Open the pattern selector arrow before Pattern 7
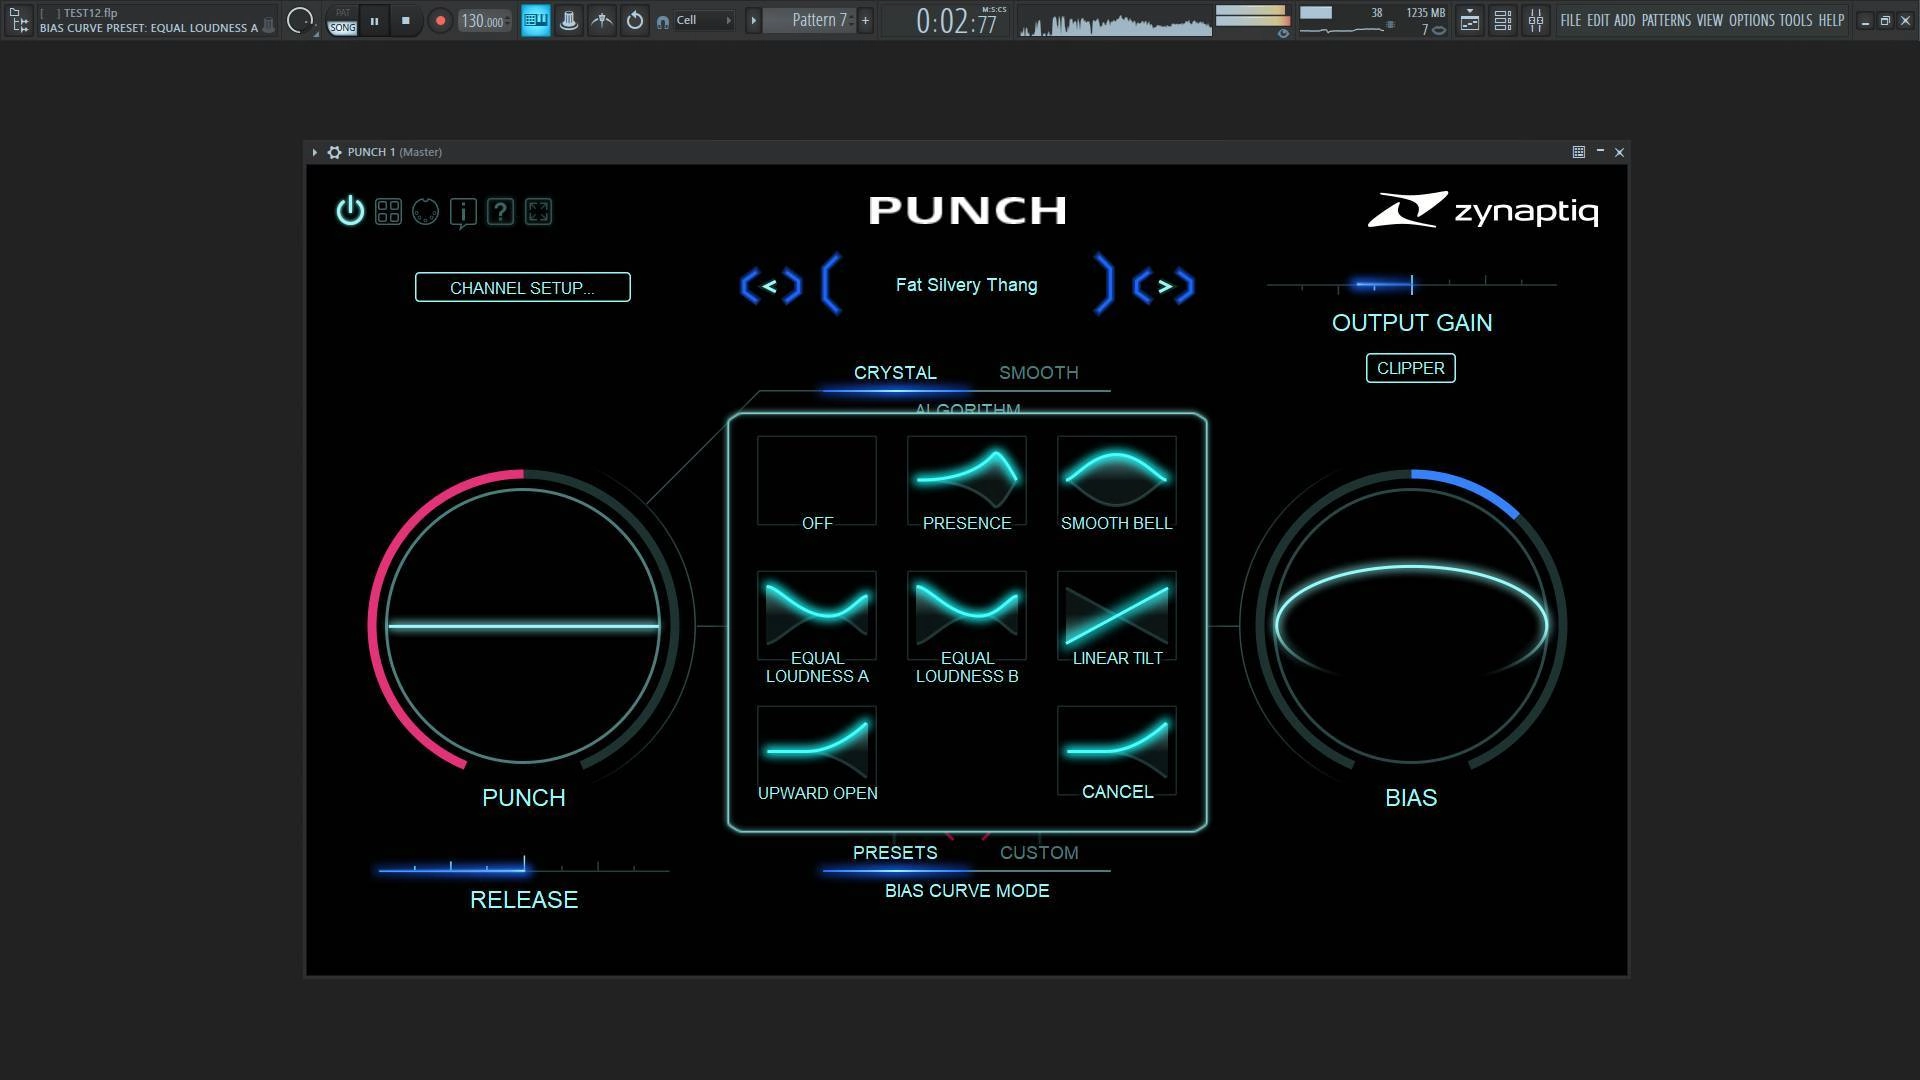Image resolution: width=1920 pixels, height=1080 pixels. click(753, 20)
